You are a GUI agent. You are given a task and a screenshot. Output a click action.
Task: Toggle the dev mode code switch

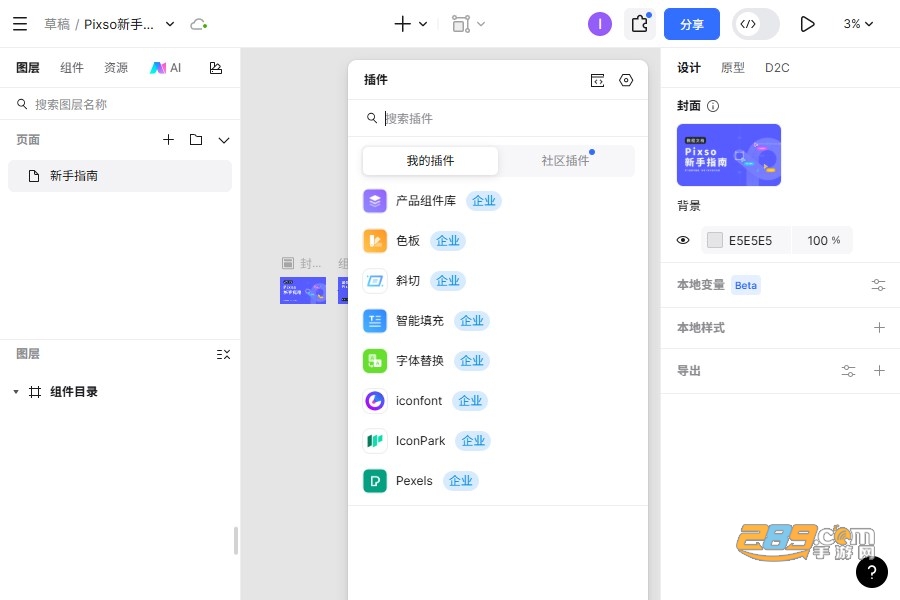point(756,24)
